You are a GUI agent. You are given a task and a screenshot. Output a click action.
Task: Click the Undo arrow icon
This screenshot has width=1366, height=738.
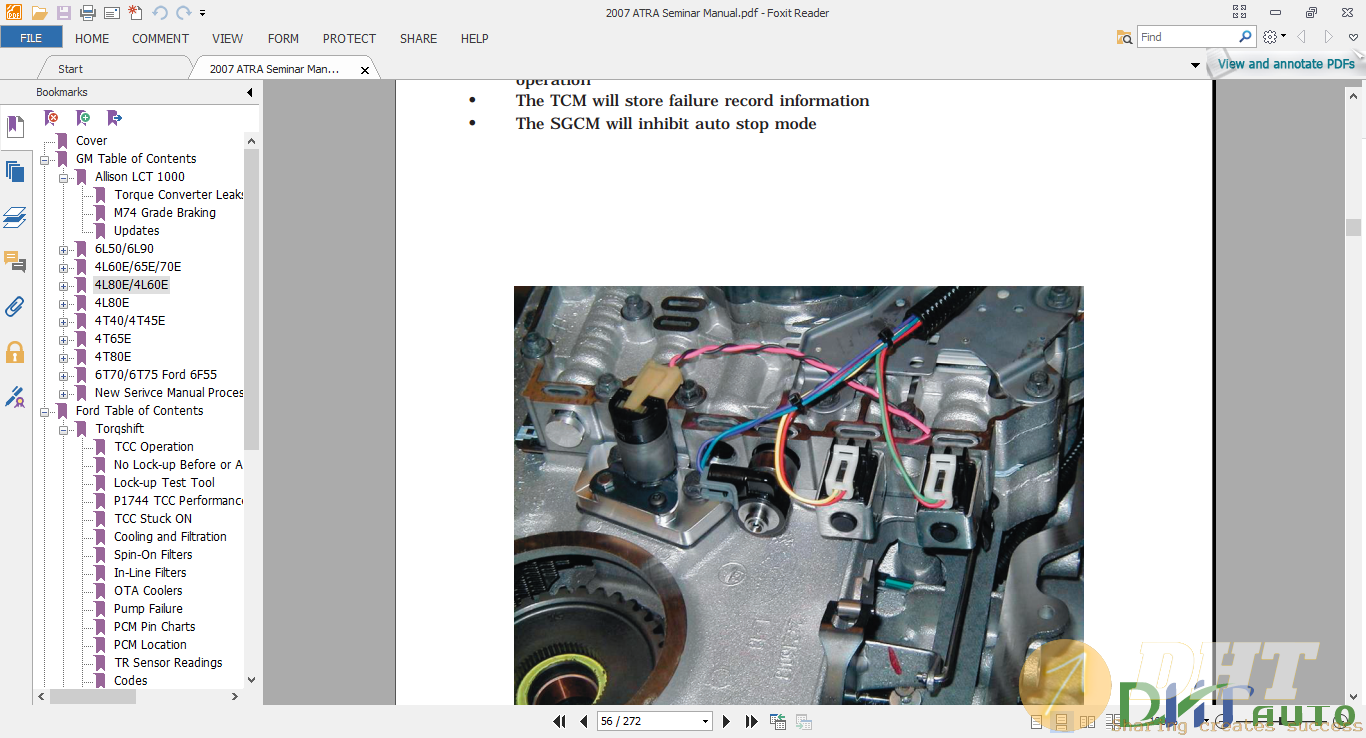pos(160,13)
